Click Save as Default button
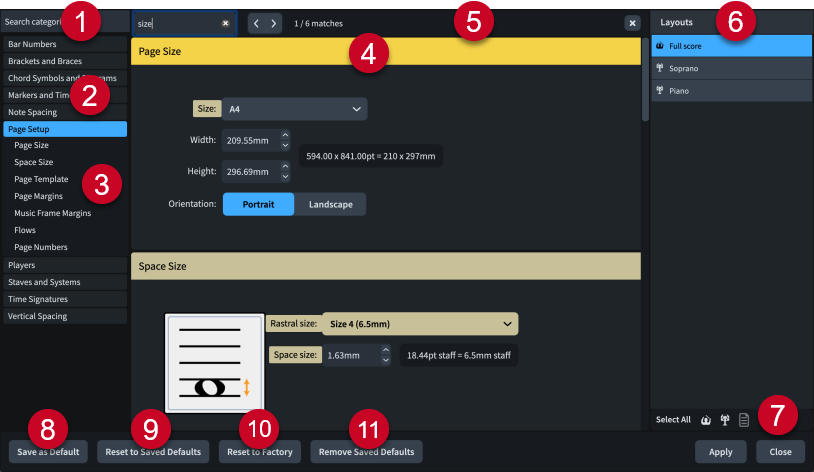 [49, 452]
